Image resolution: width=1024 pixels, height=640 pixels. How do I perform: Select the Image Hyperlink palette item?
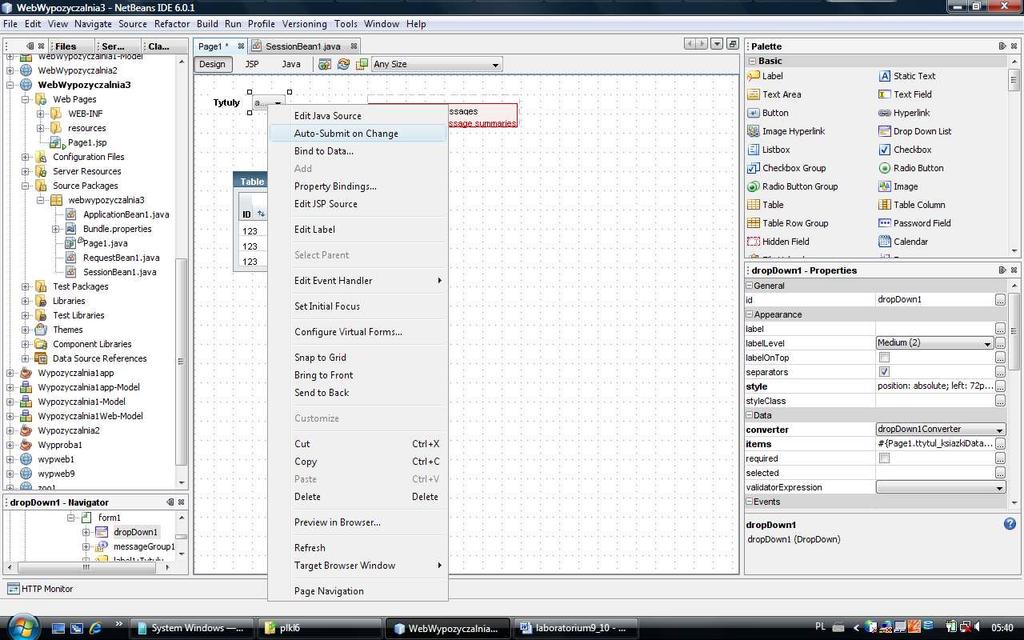(x=786, y=131)
